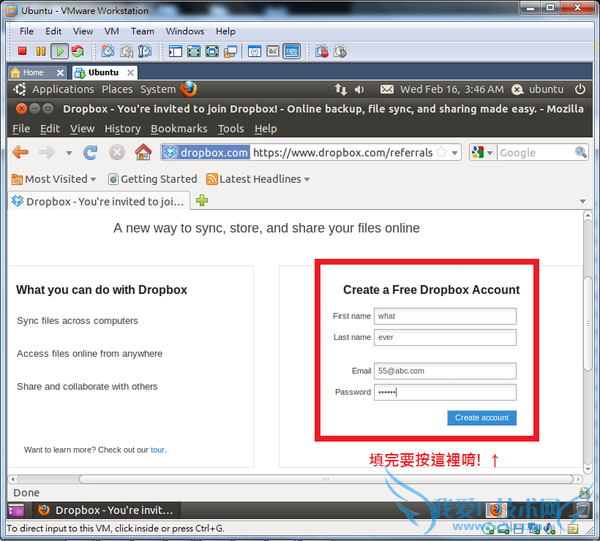Viewport: 600px width, 541px height.
Task: Click the appliance view toolbar icon
Action: coord(273,51)
